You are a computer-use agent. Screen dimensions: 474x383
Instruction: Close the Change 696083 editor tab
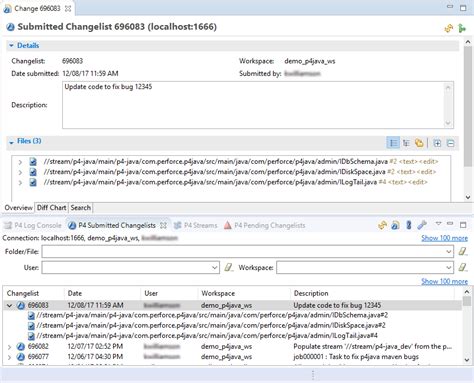[68, 9]
